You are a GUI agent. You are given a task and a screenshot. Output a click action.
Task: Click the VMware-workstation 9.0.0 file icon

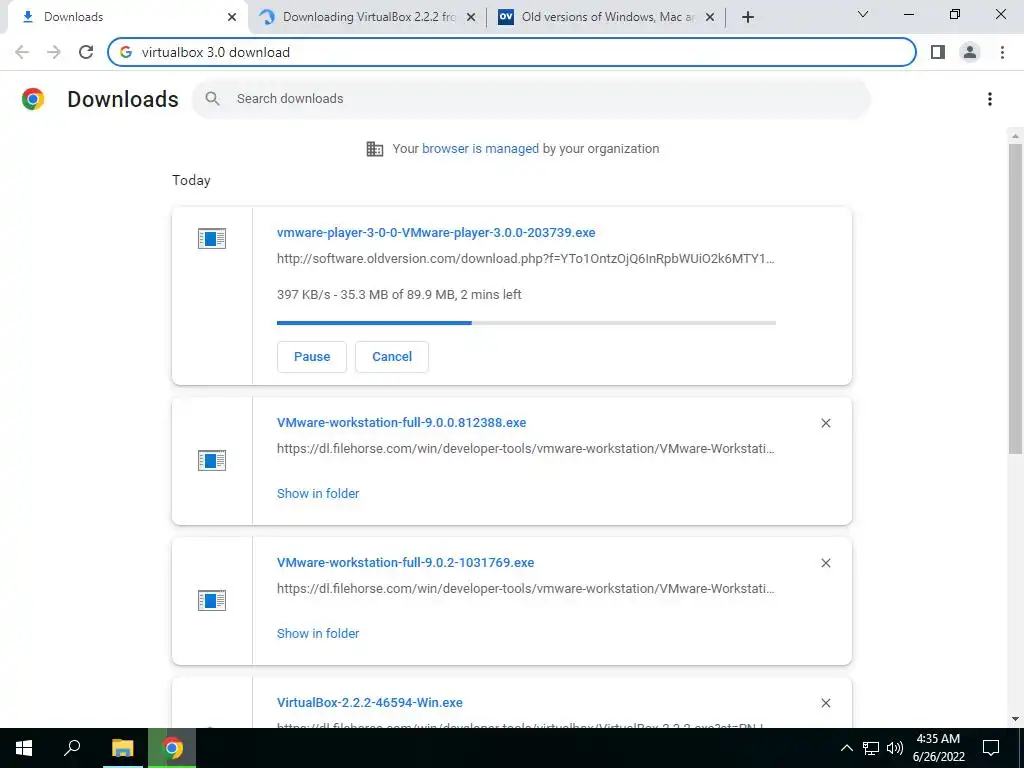tap(212, 460)
